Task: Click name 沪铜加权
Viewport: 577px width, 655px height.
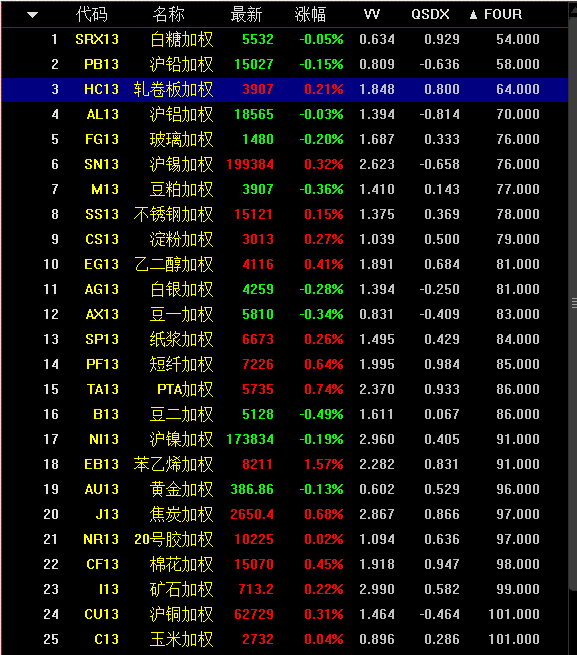Action: point(181,614)
